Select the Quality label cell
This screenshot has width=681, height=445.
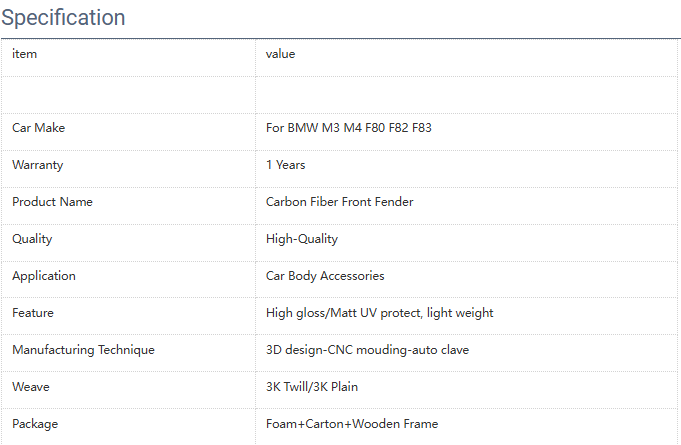[x=32, y=239]
